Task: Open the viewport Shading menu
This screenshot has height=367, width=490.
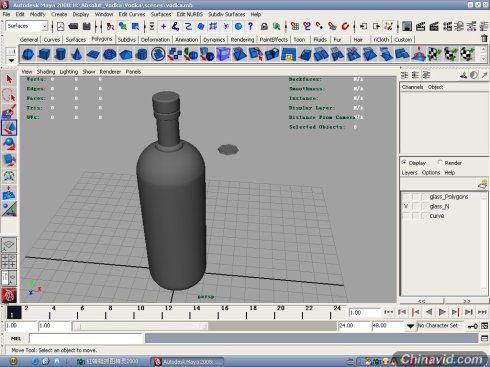Action: [46, 72]
